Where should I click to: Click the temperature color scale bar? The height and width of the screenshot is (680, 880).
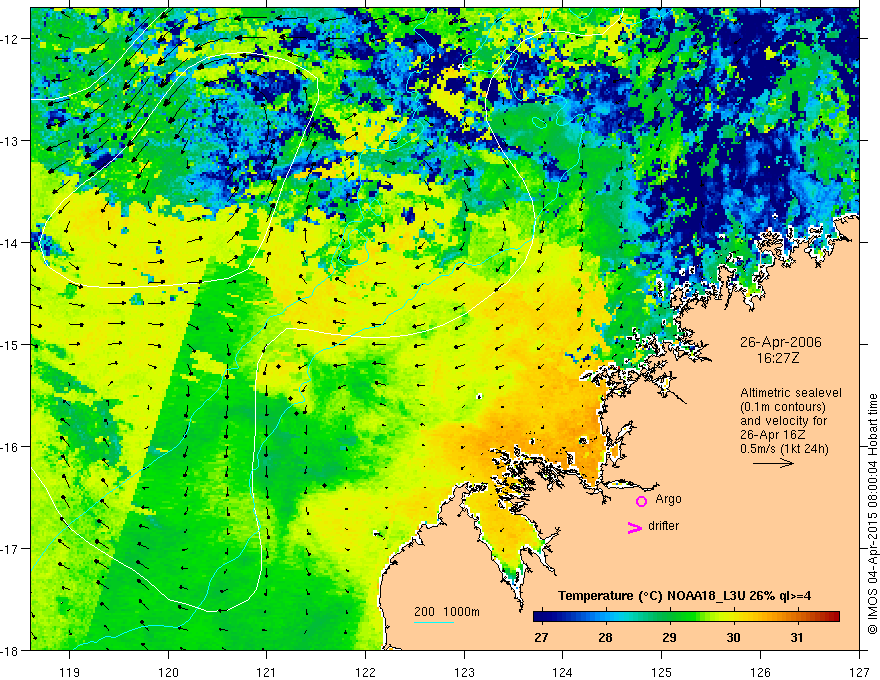(686, 617)
